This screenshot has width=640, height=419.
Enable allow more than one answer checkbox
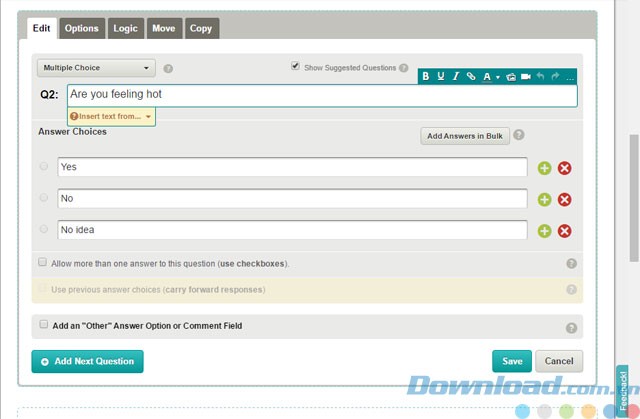[43, 262]
